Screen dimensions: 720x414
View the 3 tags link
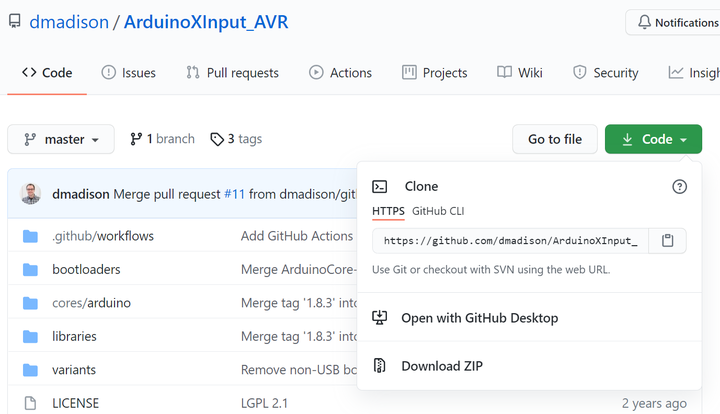click(236, 139)
